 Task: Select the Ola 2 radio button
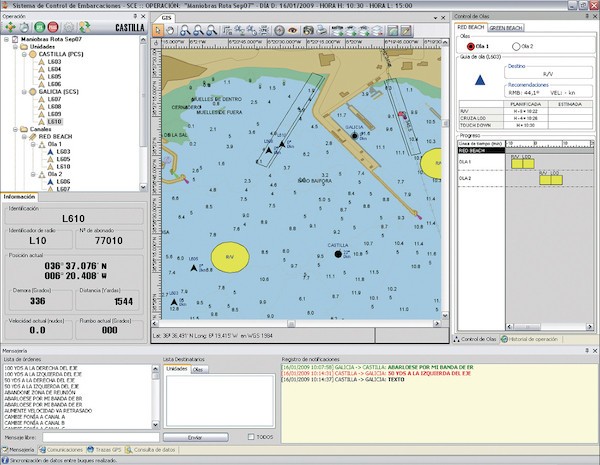pyautogui.click(x=516, y=46)
